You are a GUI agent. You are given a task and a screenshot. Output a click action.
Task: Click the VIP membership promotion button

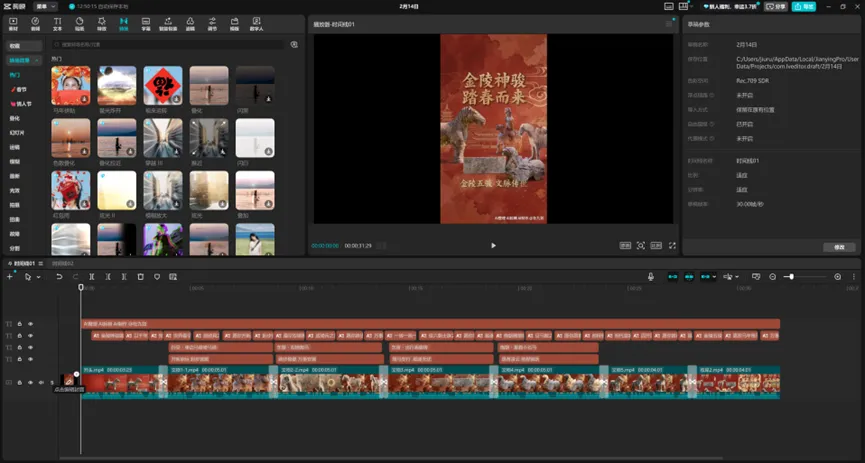point(730,7)
